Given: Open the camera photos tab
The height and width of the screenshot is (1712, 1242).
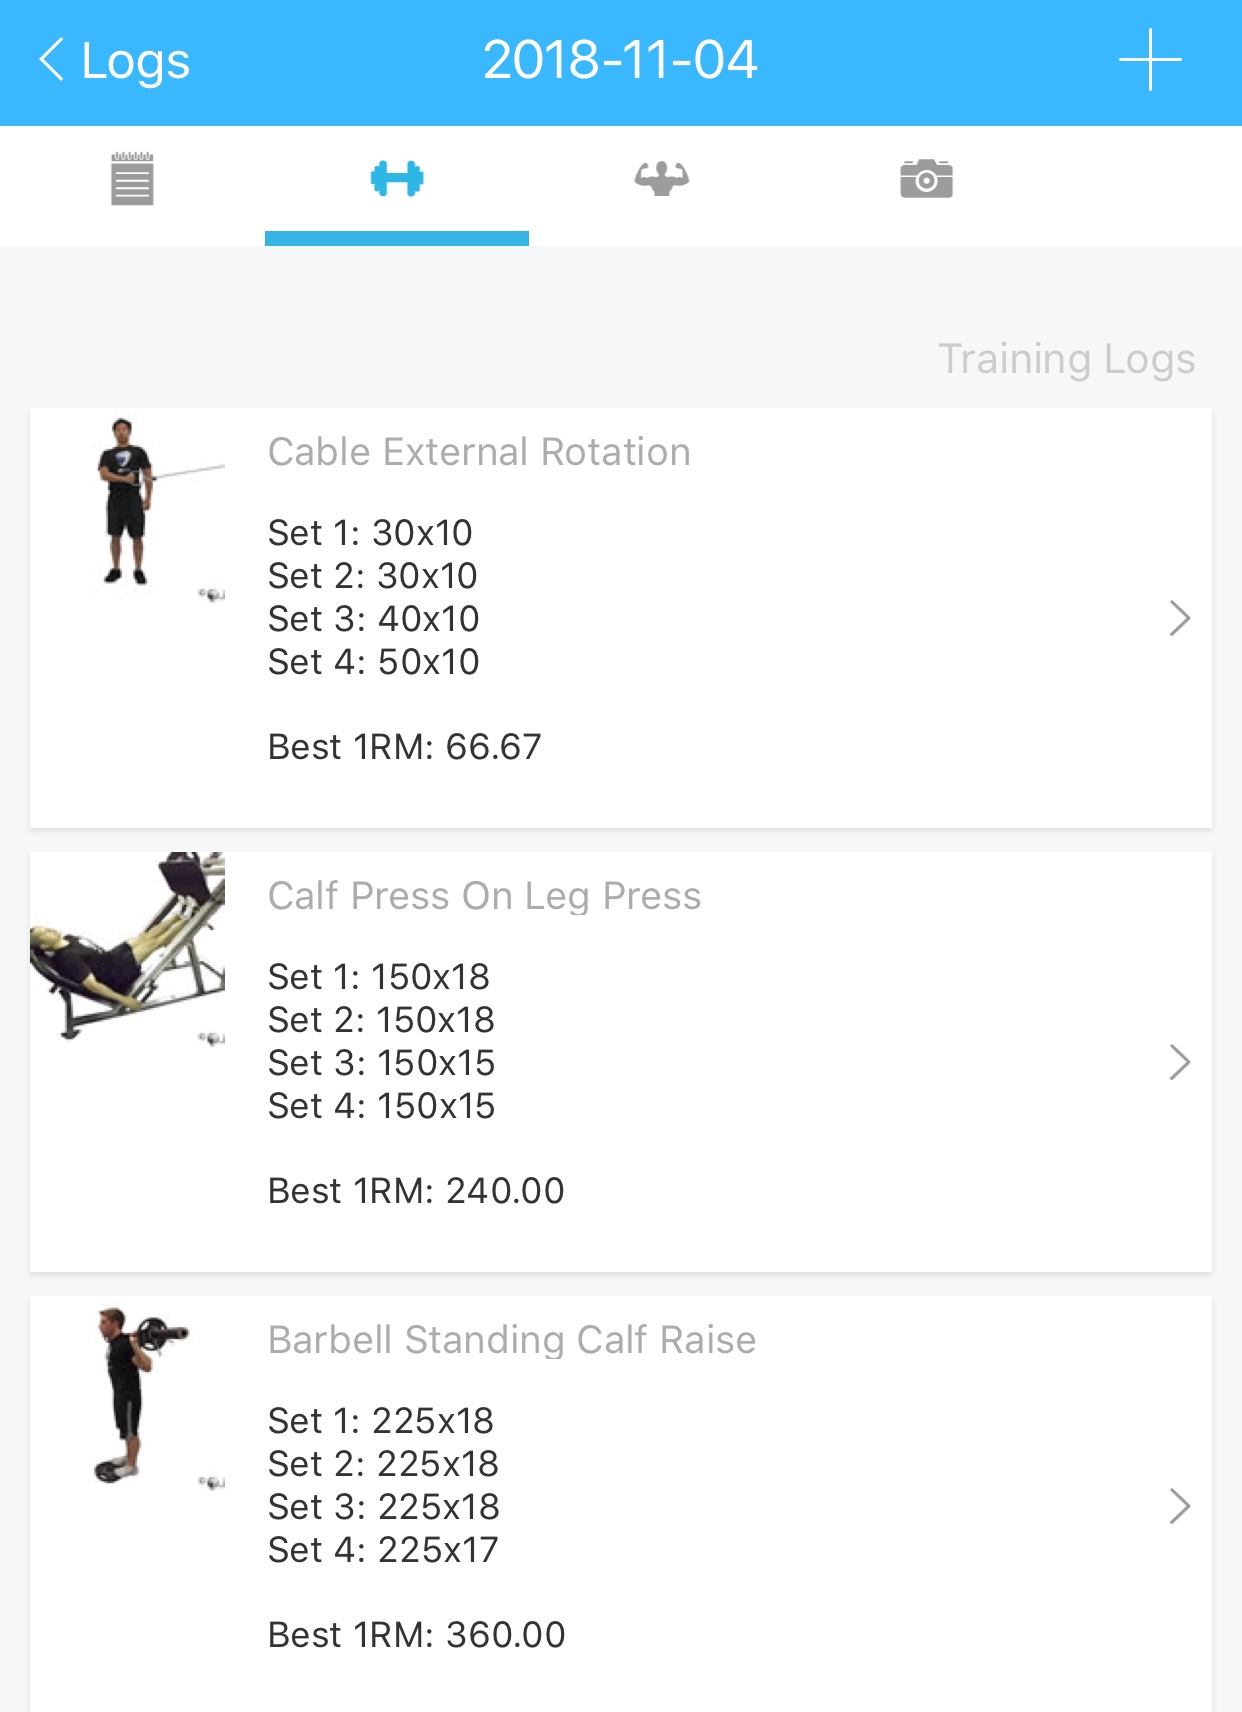Looking at the screenshot, I should tap(926, 180).
